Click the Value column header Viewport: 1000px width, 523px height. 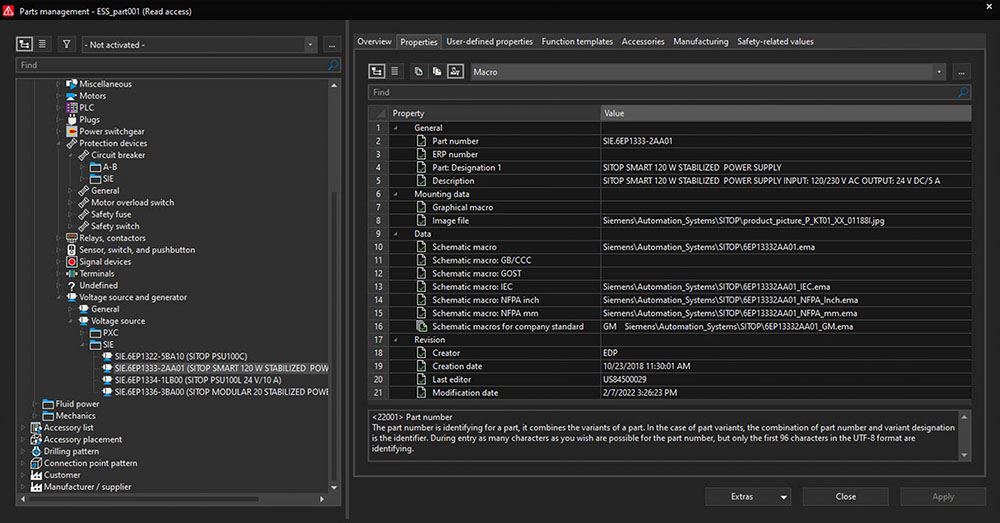point(786,114)
